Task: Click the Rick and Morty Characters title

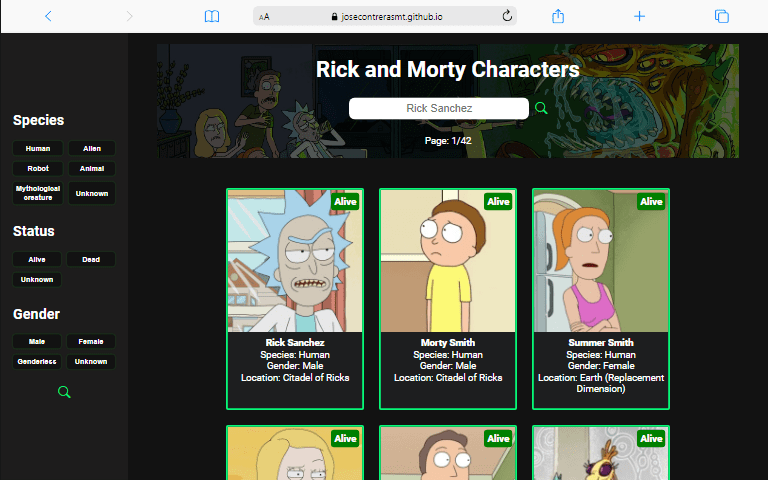Action: pos(448,69)
